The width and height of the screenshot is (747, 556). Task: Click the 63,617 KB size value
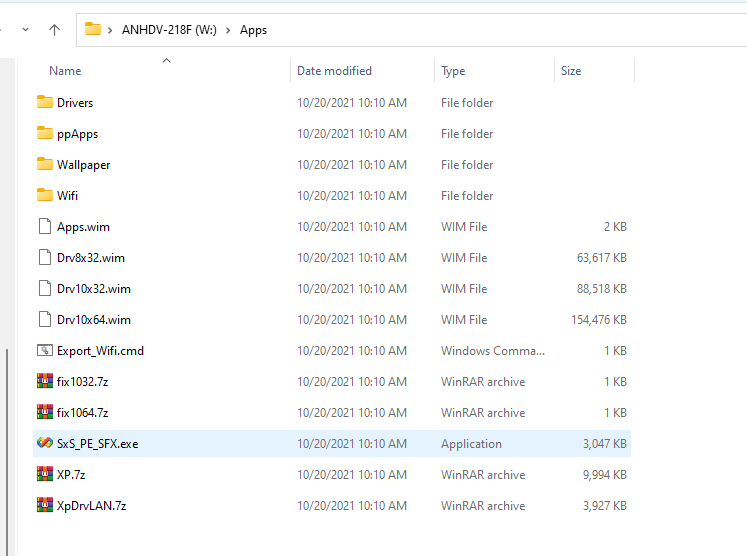[x=602, y=258]
